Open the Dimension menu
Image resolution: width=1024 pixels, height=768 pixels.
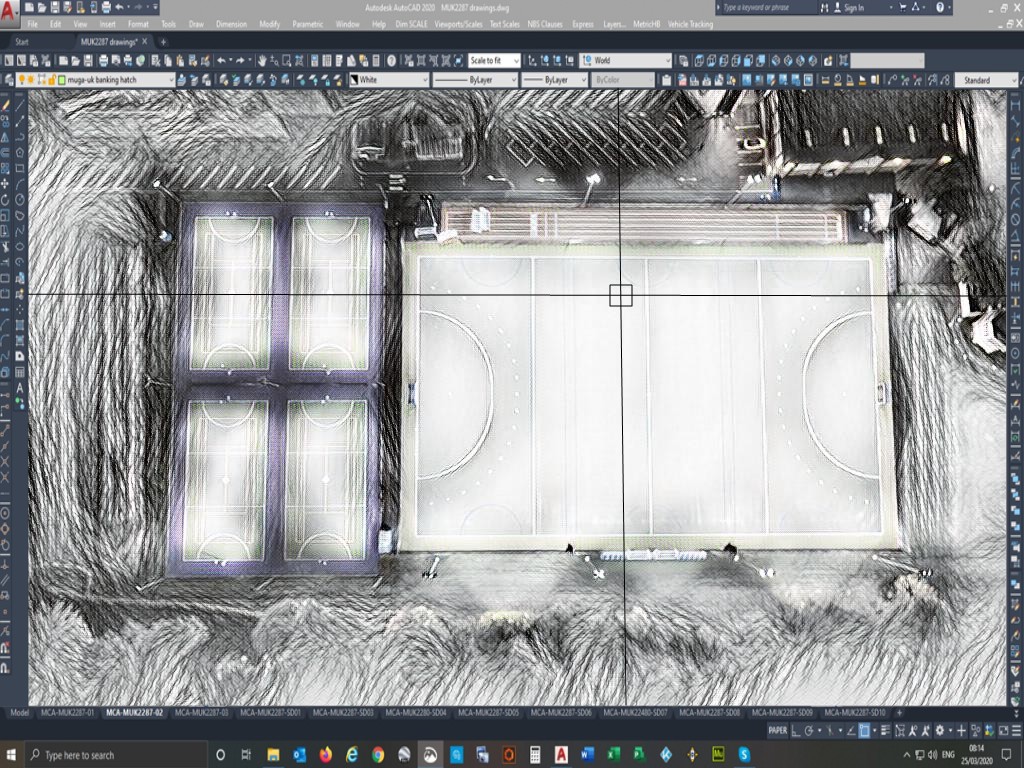[x=231, y=23]
